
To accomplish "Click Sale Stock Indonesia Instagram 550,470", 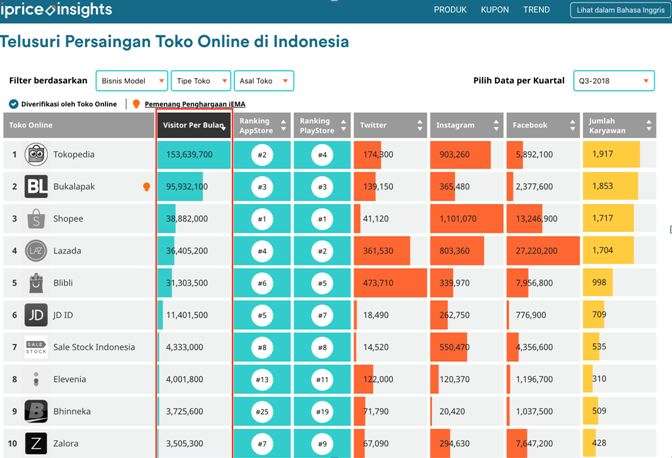I will coord(454,347).
